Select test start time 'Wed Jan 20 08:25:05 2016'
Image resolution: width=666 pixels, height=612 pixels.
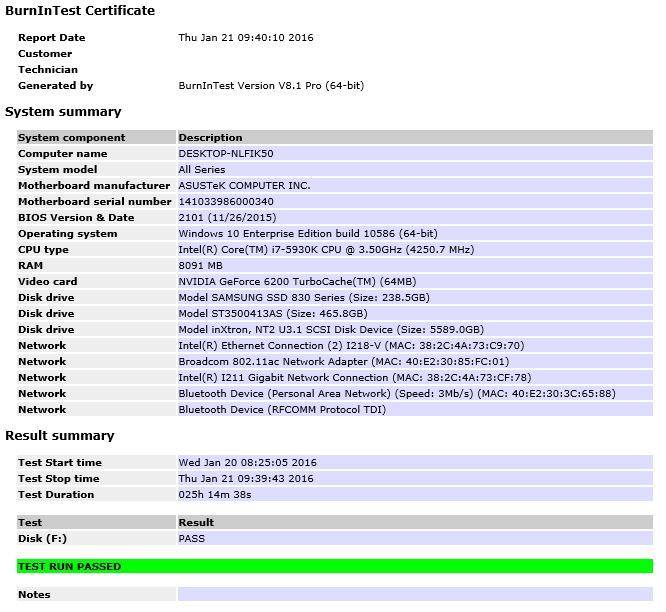click(248, 463)
